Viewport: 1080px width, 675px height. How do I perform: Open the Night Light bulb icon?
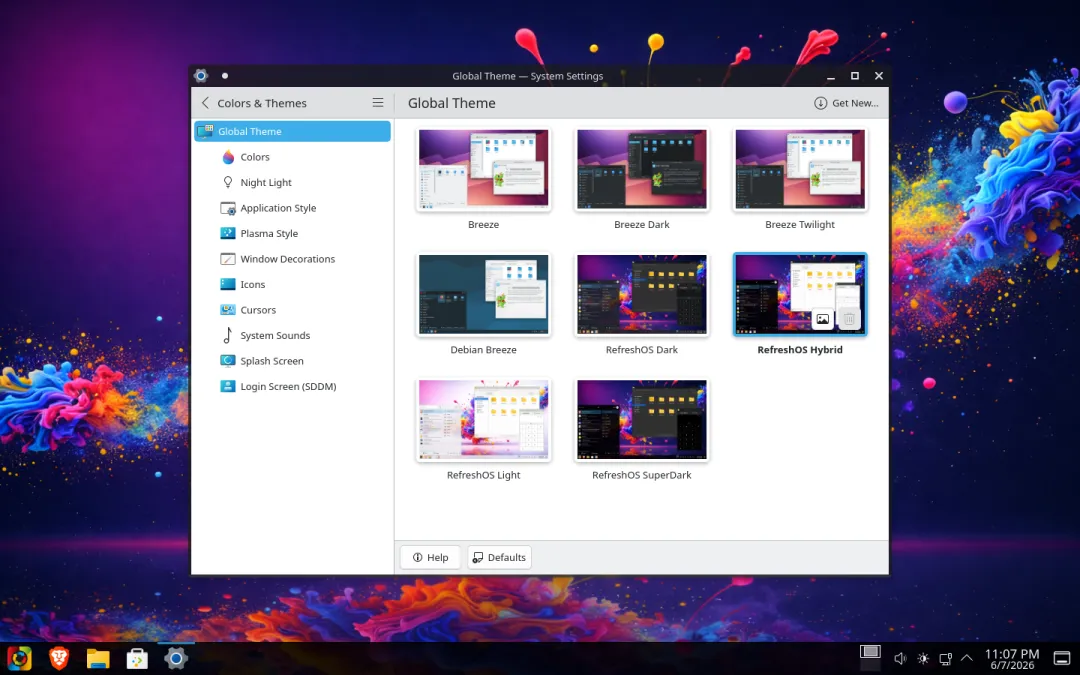click(x=228, y=182)
